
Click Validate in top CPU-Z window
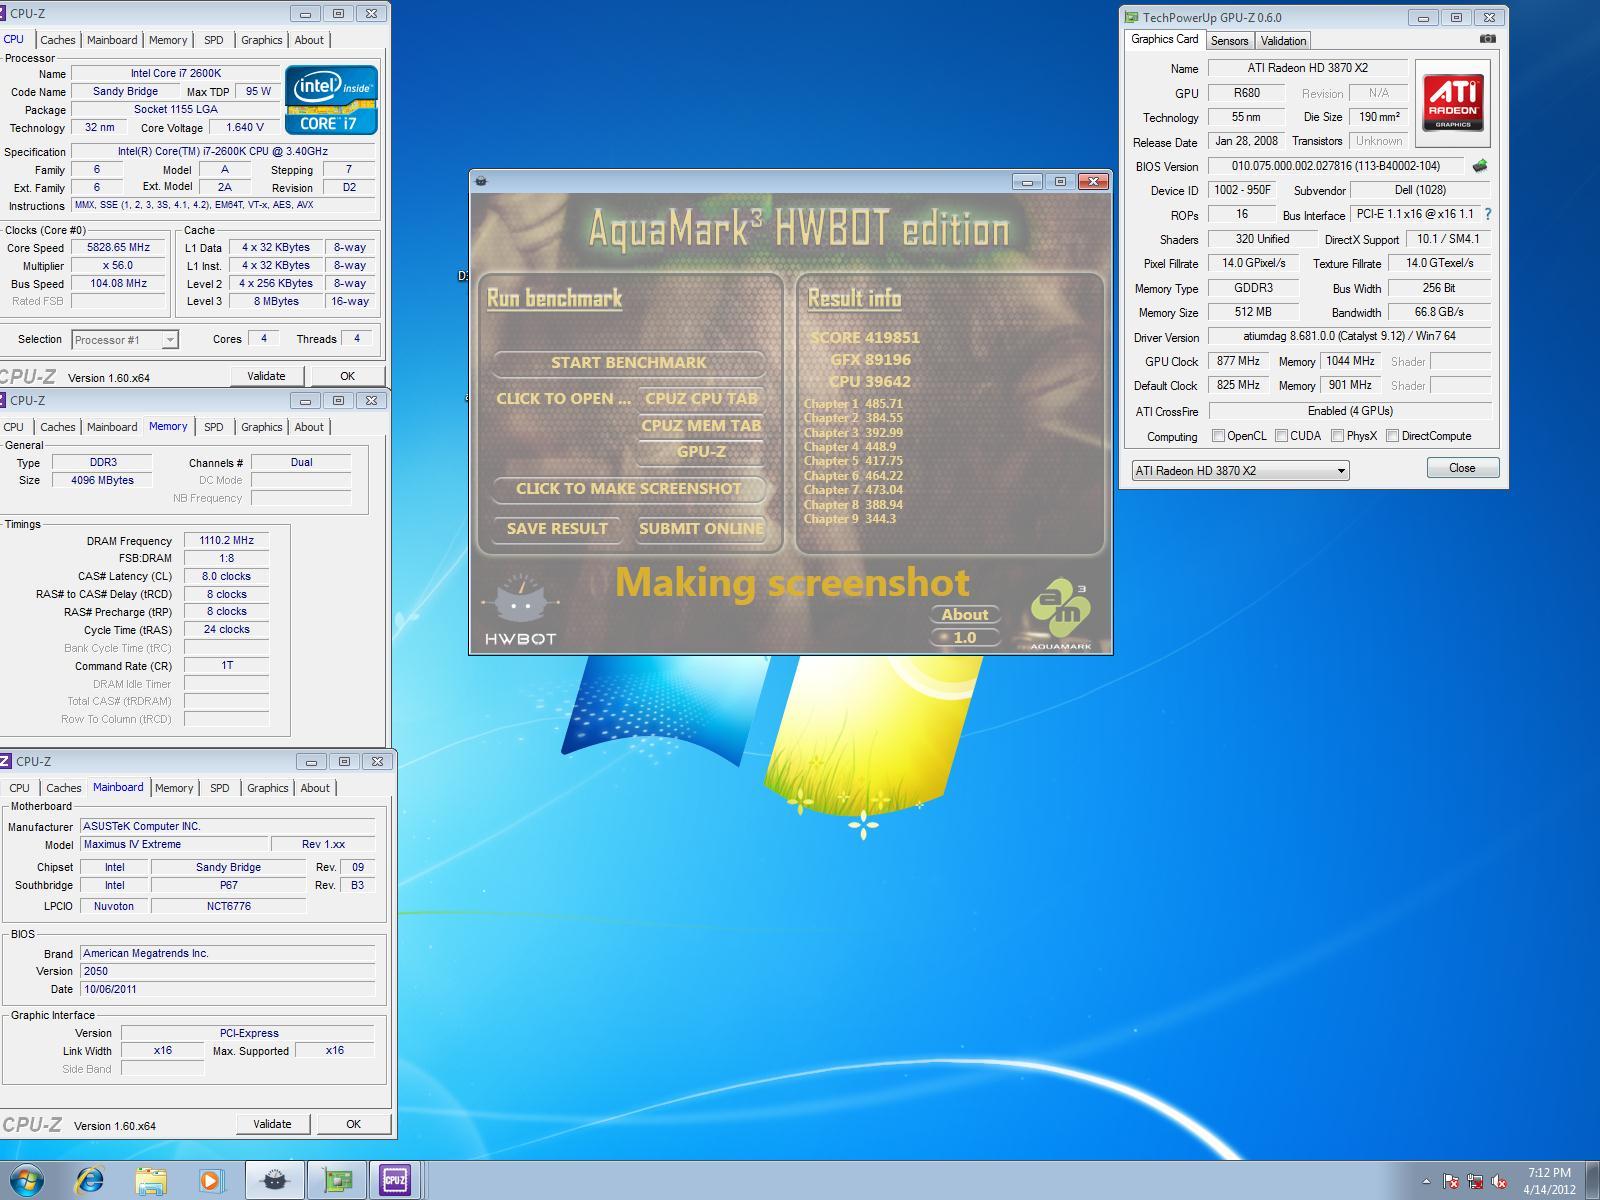click(x=266, y=376)
